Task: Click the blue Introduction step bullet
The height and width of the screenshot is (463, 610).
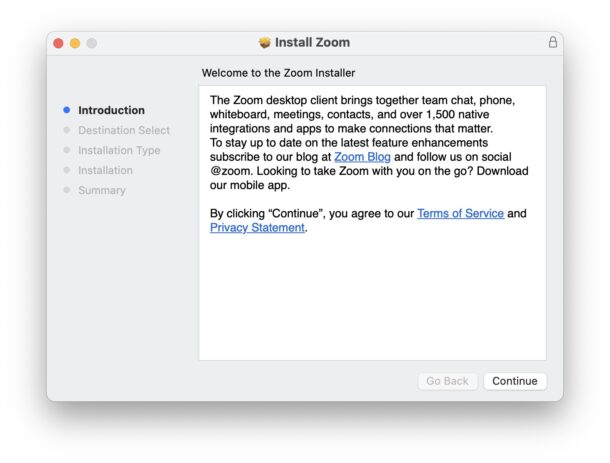Action: tap(67, 110)
